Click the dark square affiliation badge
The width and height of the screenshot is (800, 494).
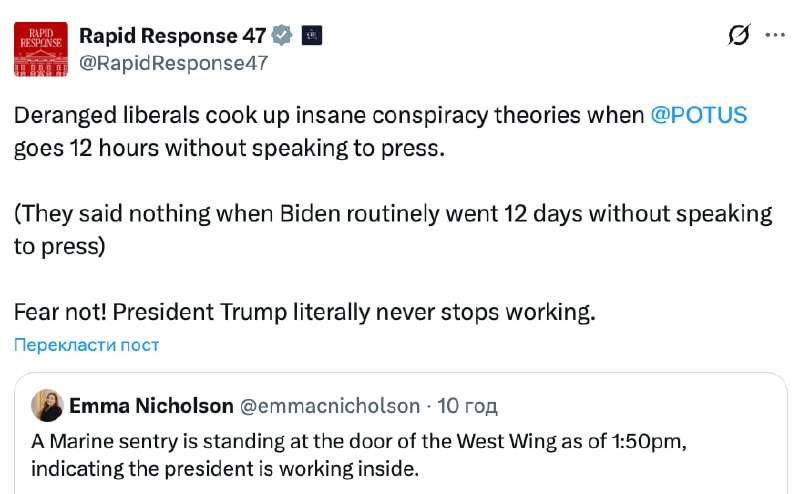tap(311, 36)
